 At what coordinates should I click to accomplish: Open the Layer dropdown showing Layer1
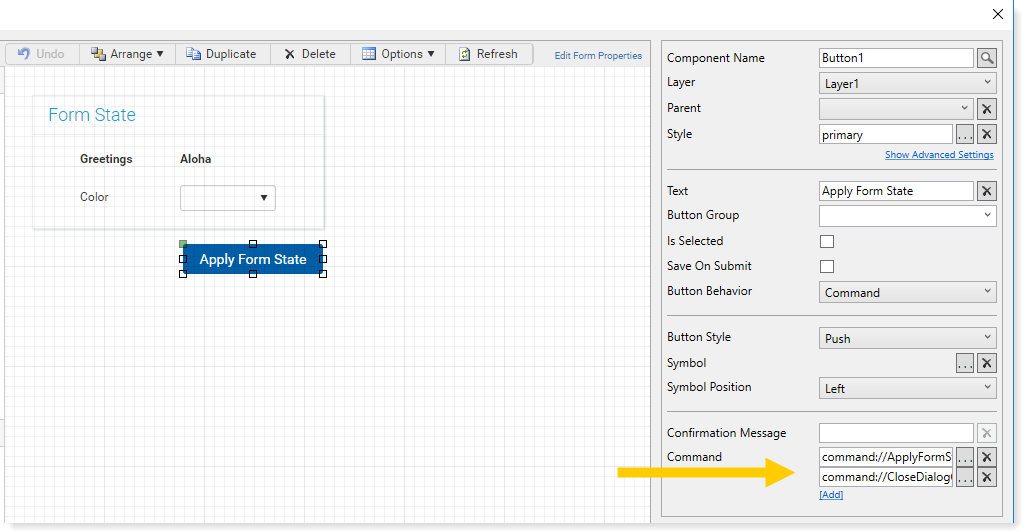(x=907, y=84)
